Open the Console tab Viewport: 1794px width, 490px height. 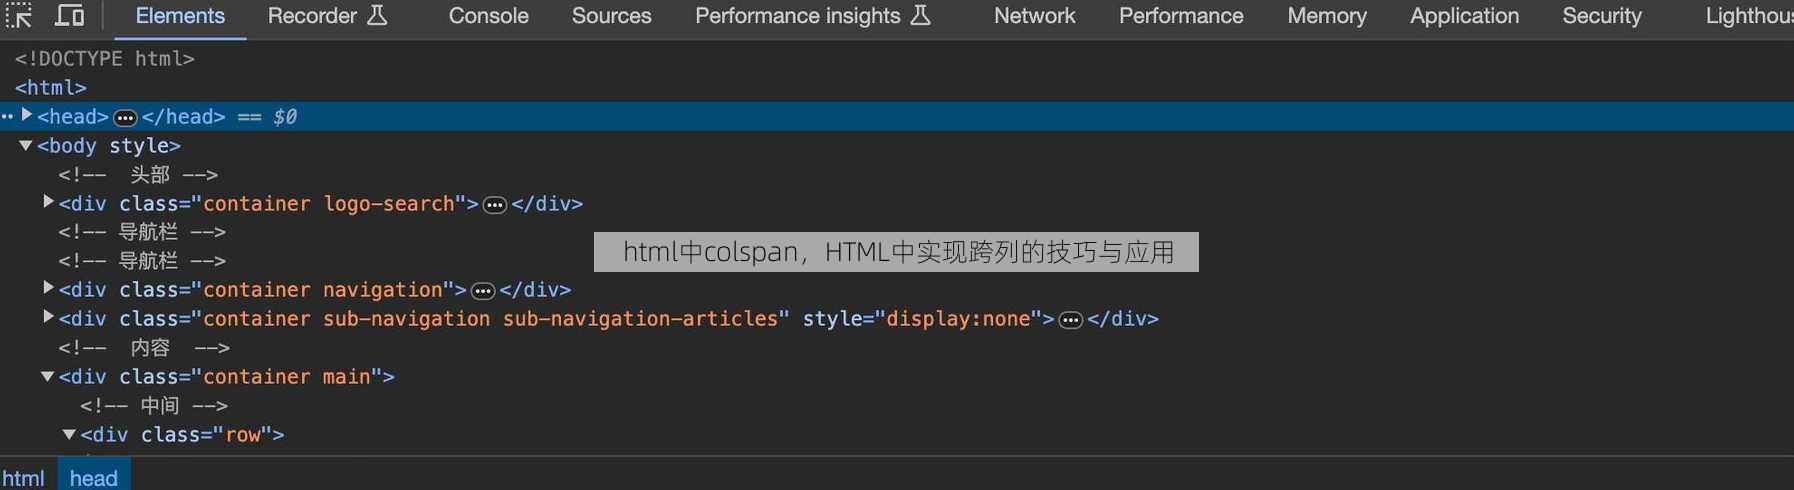tap(488, 16)
